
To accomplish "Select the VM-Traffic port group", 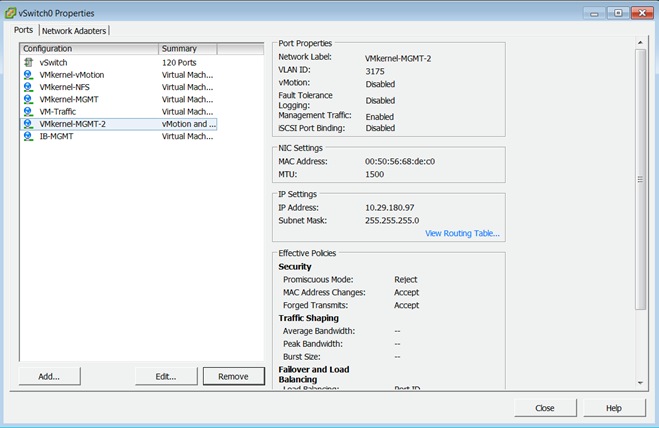I will click(119, 111).
